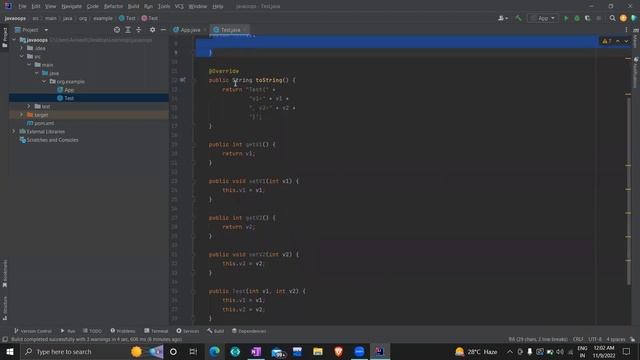640x360 pixels.
Task: Click the Stop button in run toolbar
Action: point(599,18)
